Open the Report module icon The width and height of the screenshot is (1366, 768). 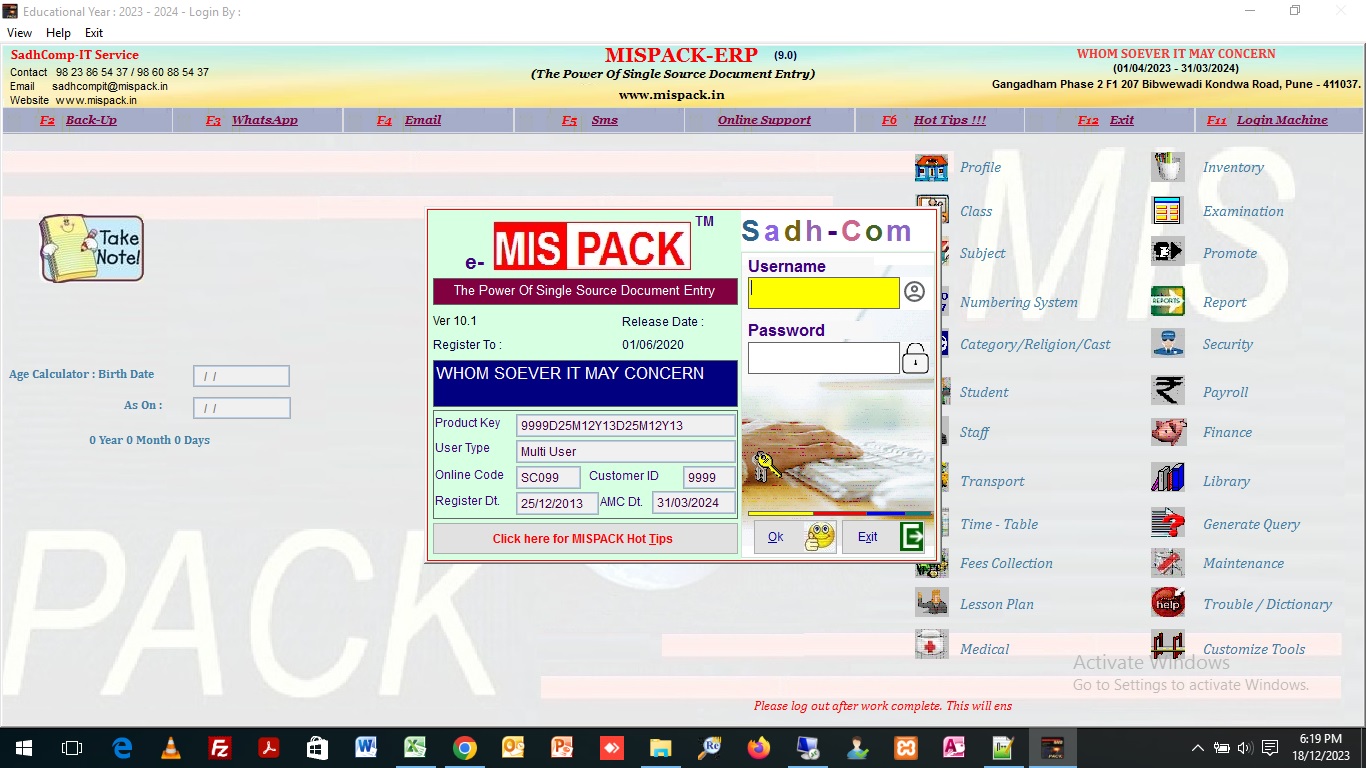pyautogui.click(x=1167, y=301)
